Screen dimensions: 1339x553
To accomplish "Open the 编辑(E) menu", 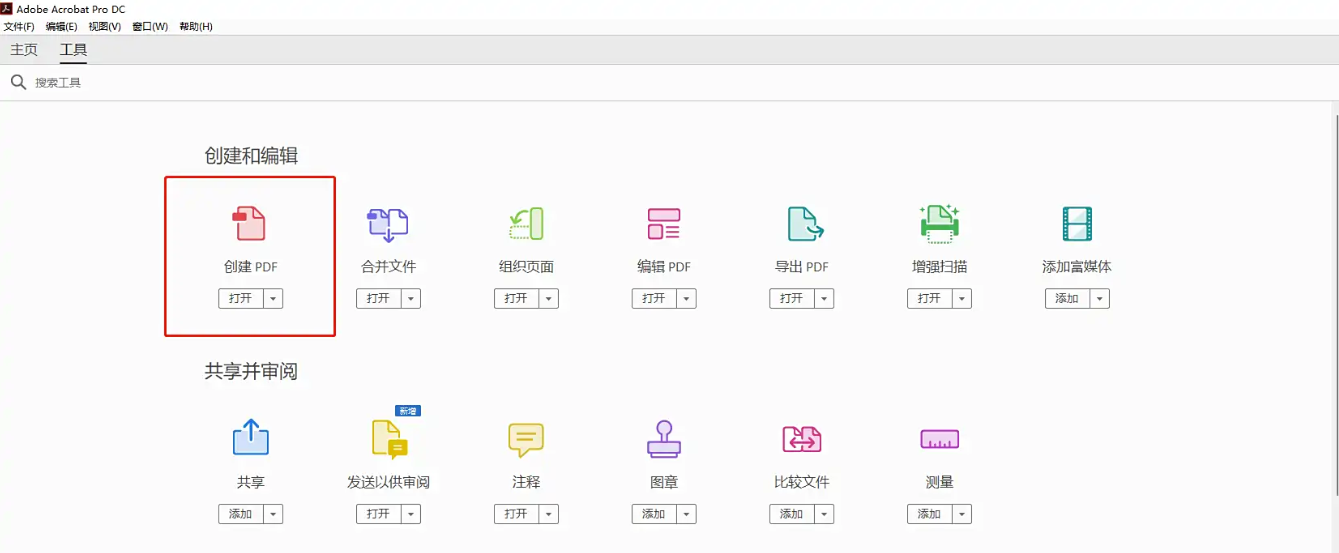I will pyautogui.click(x=61, y=26).
